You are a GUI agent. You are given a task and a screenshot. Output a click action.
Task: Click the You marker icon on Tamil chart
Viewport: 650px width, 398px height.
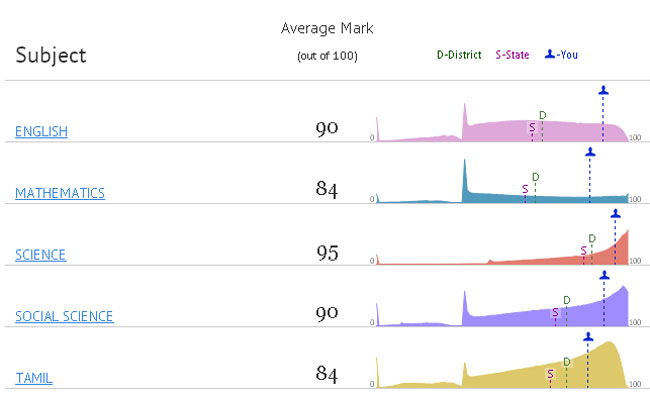588,337
